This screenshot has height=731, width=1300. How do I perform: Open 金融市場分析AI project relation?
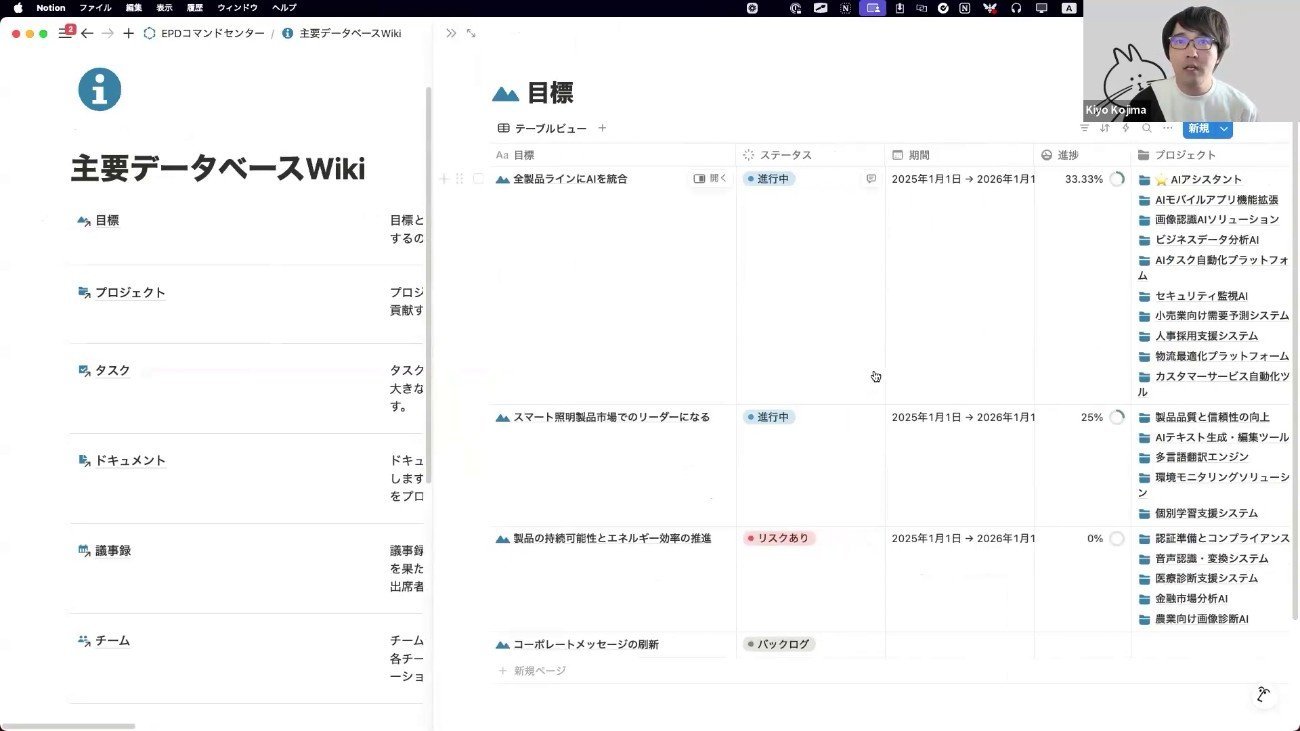(x=1183, y=598)
